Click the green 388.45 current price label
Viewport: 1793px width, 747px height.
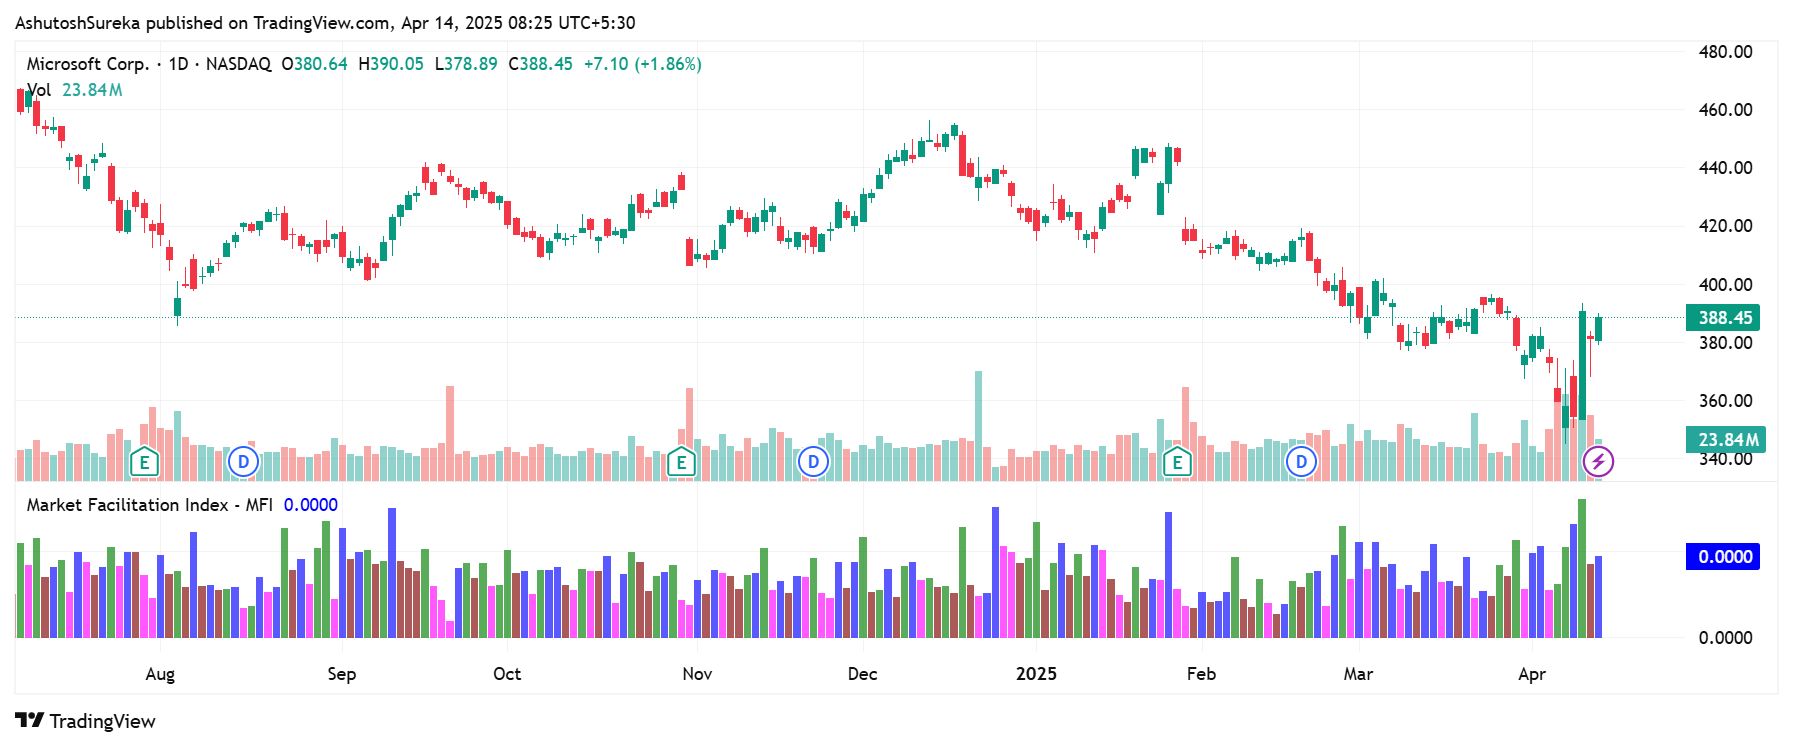click(1724, 318)
